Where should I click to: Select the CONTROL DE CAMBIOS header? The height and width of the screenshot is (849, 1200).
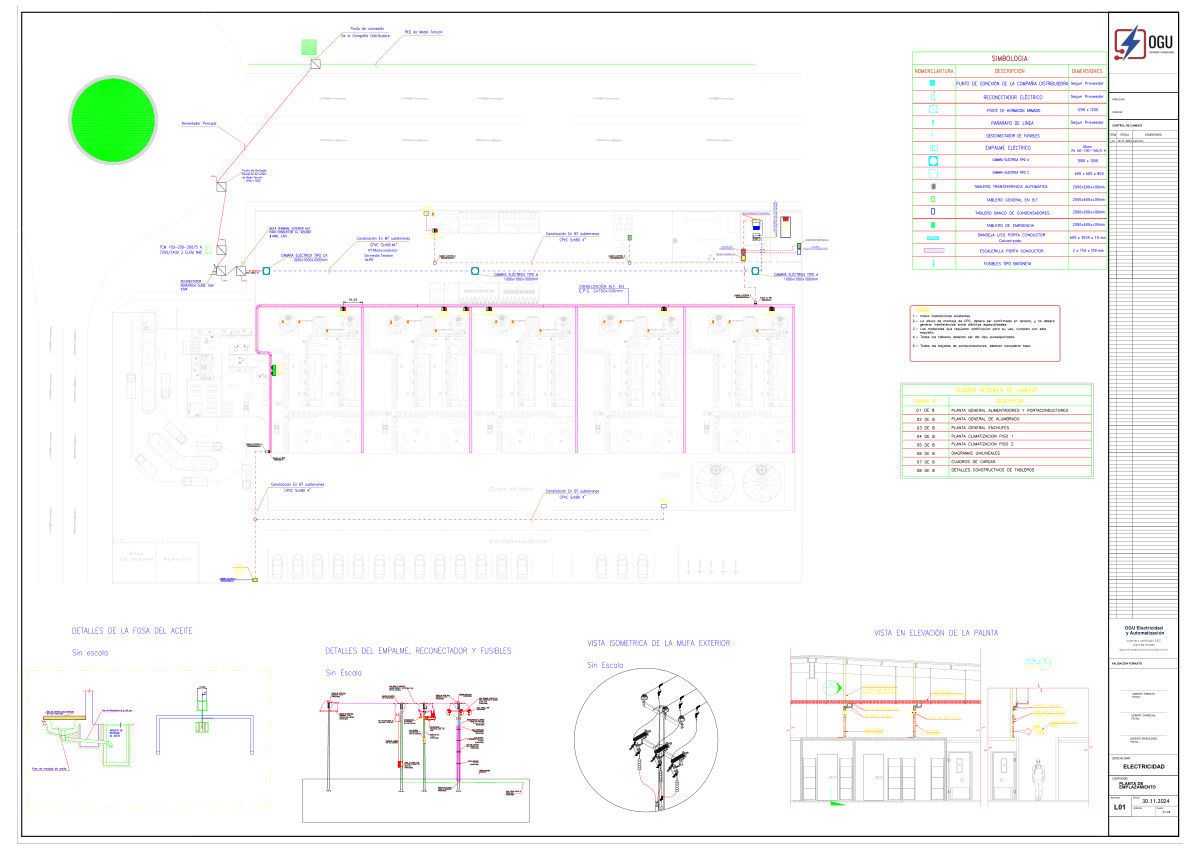[x=1126, y=125]
